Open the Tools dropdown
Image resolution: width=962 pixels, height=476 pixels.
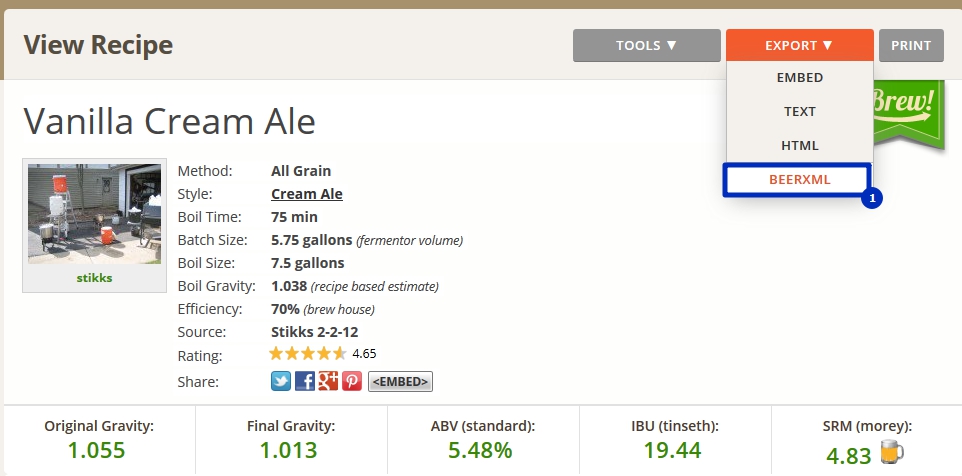pos(646,45)
